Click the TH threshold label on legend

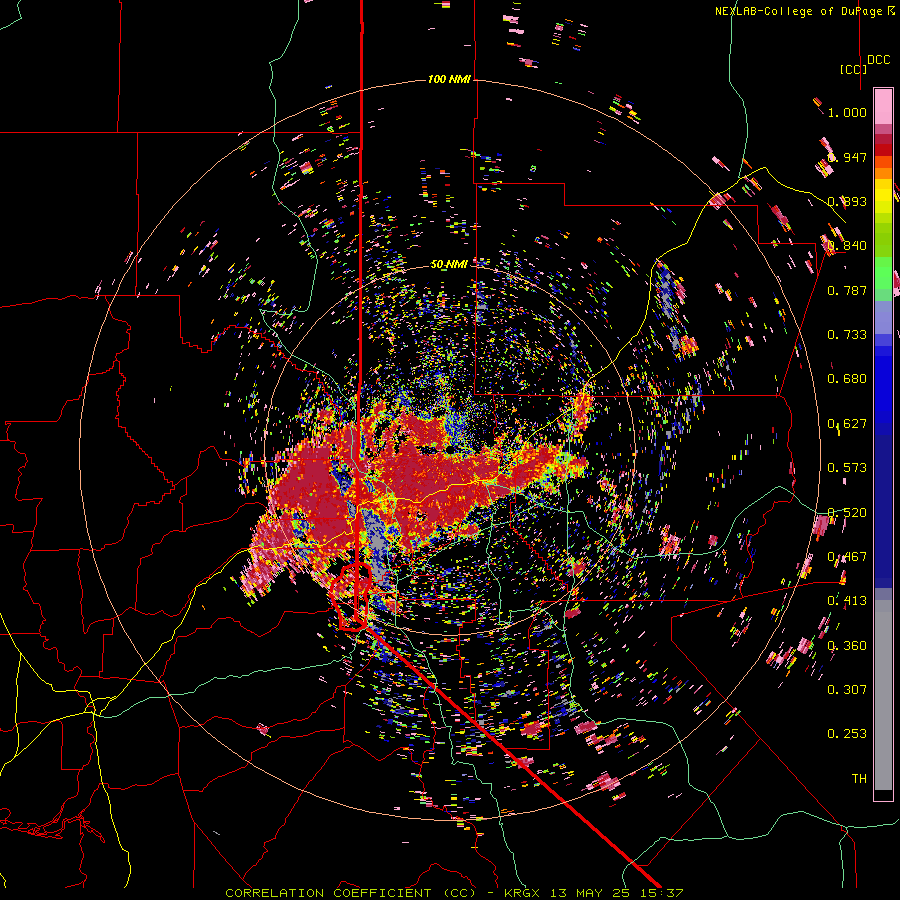coord(859,779)
